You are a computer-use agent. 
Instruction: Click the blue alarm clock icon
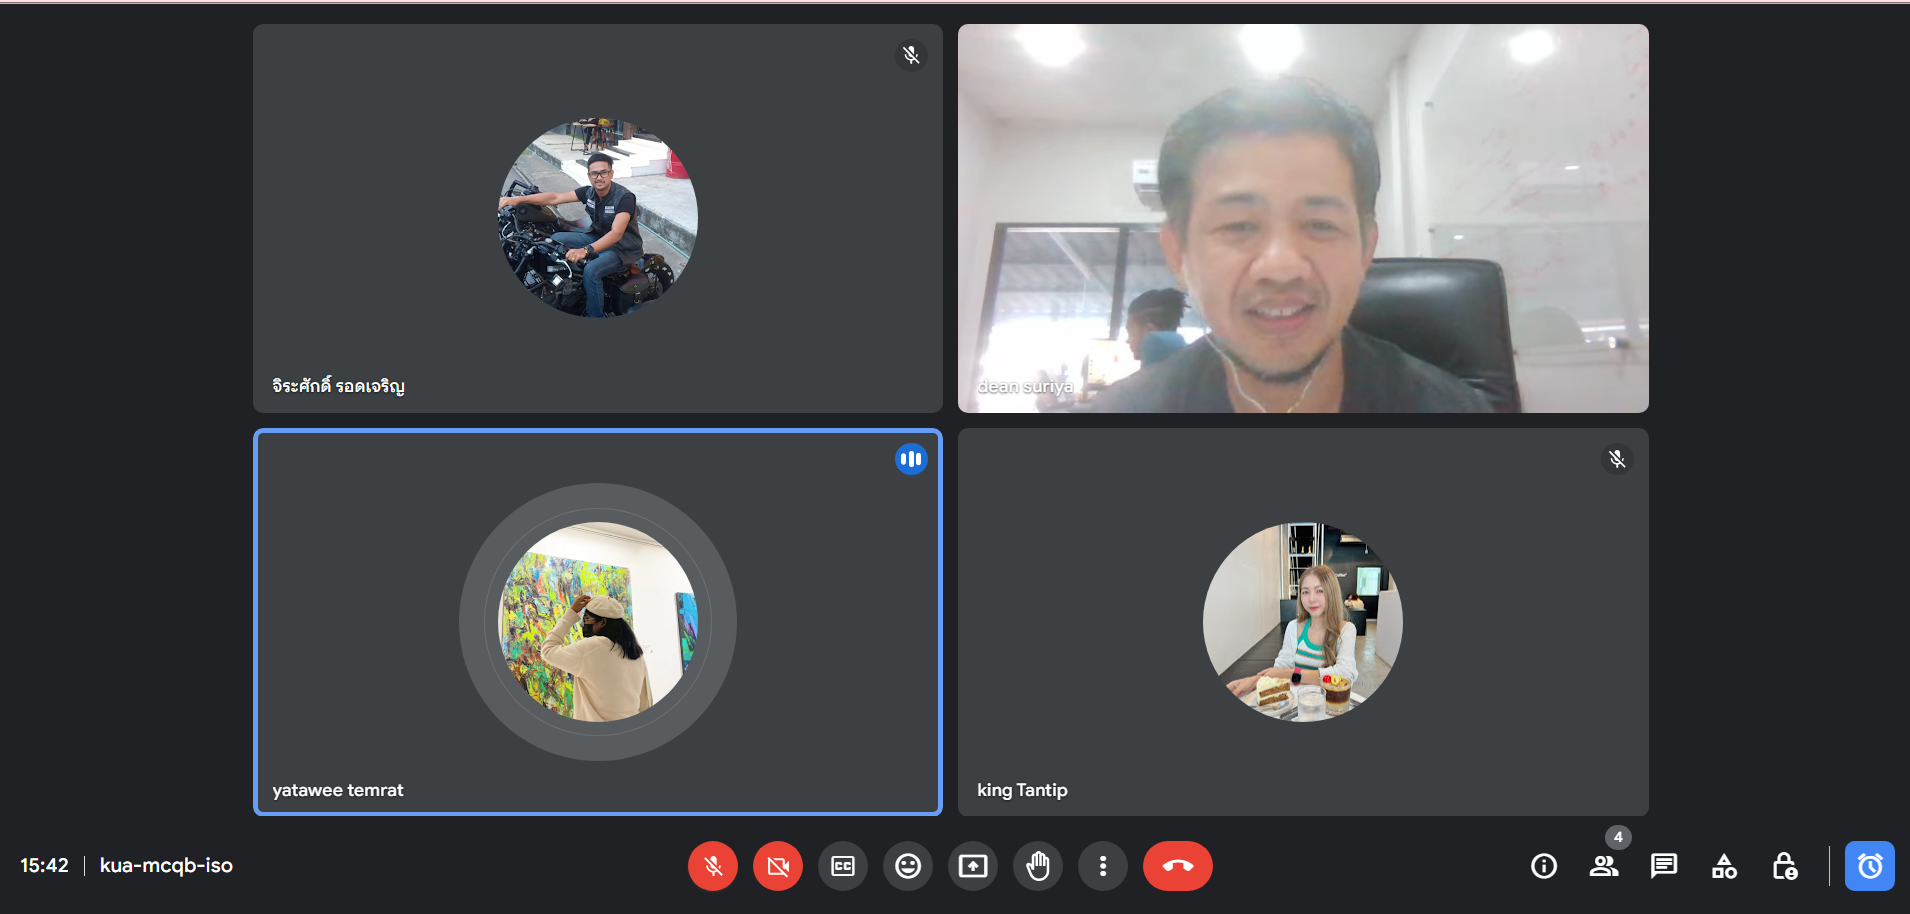point(1869,866)
